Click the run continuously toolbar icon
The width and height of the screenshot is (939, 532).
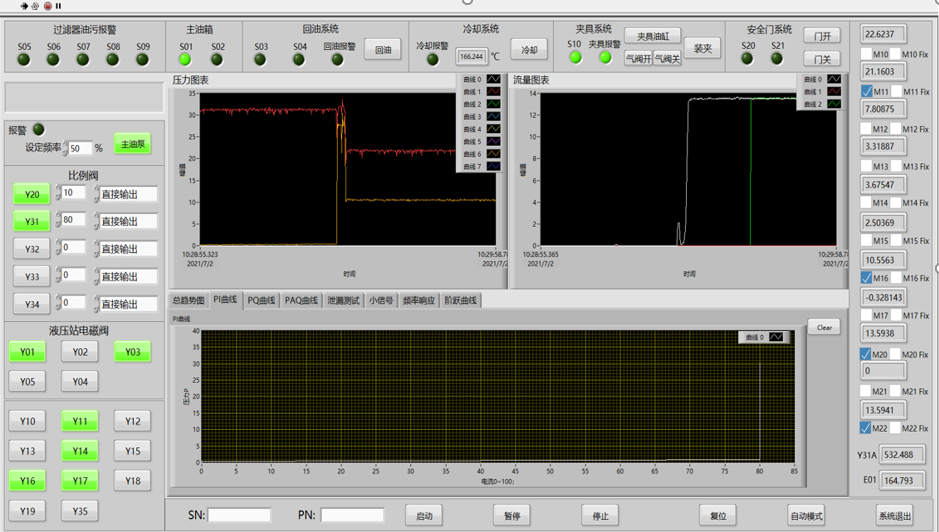click(35, 6)
